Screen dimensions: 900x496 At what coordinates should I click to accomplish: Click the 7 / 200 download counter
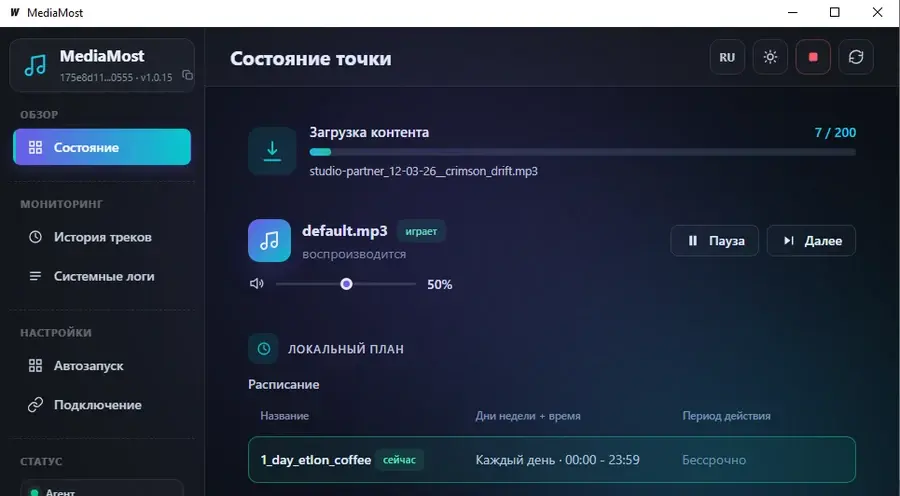(835, 133)
